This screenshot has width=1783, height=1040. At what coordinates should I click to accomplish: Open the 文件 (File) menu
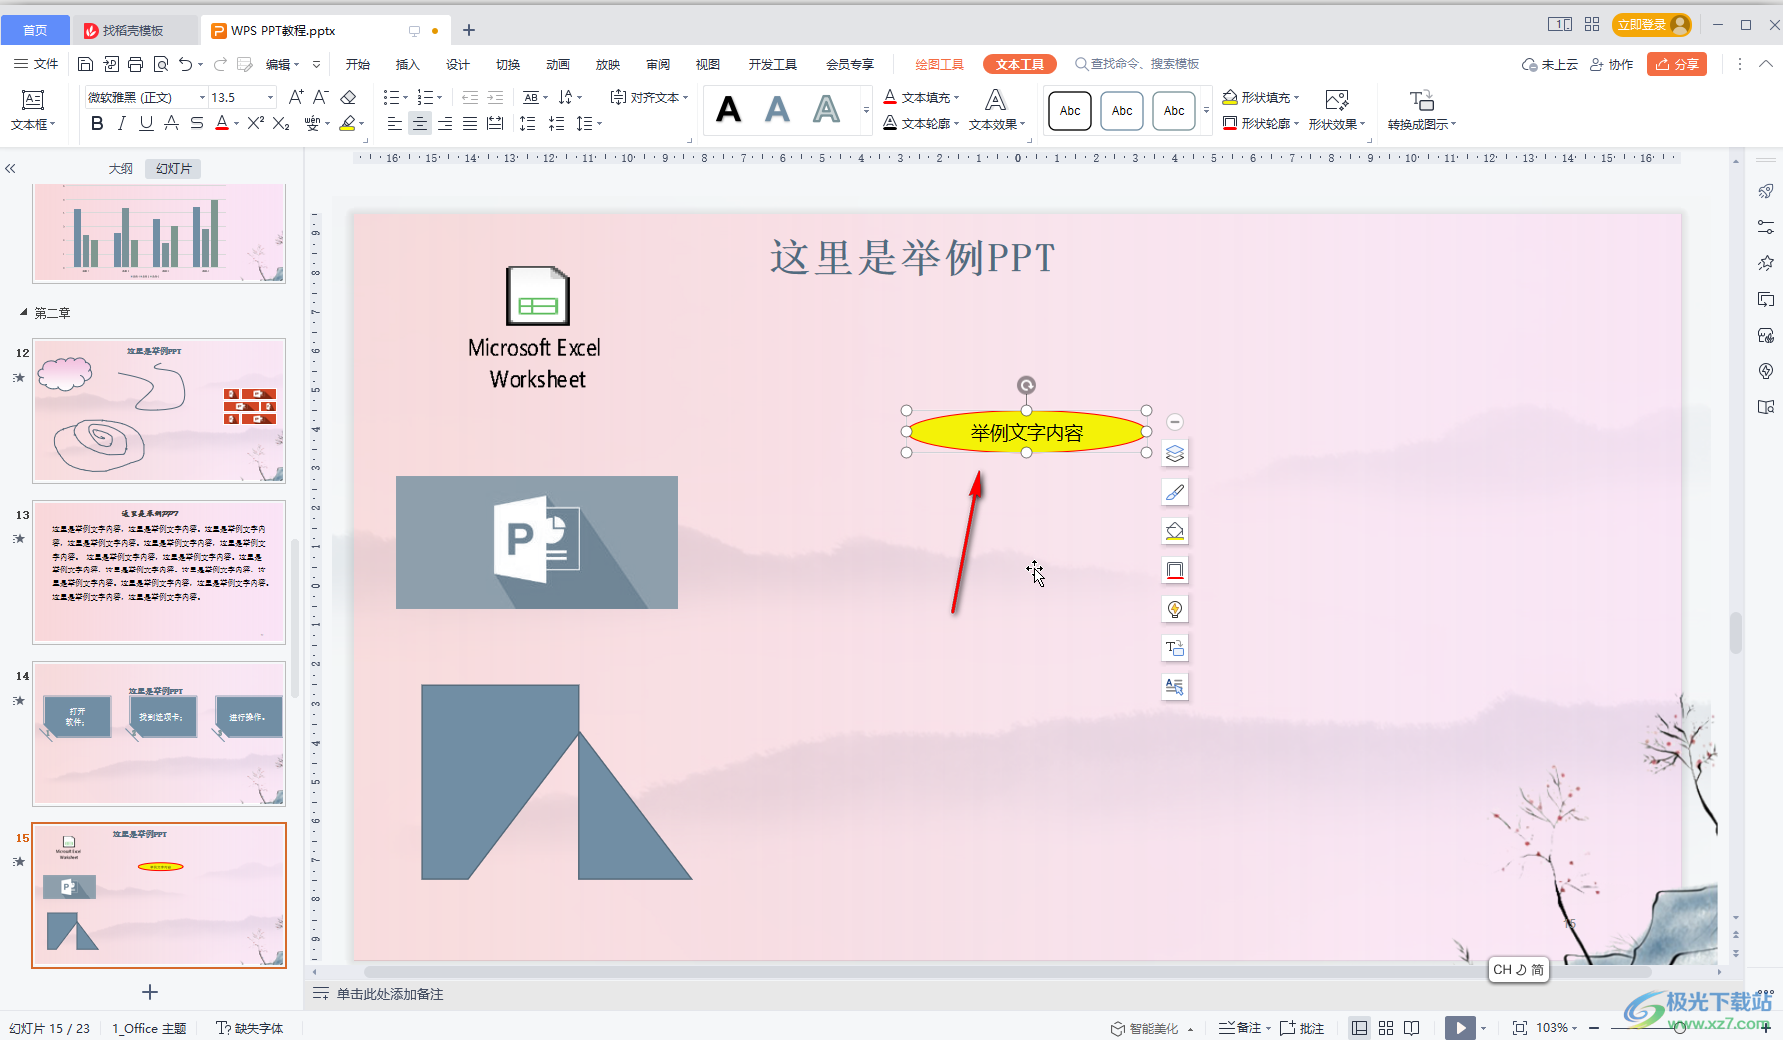(37, 64)
